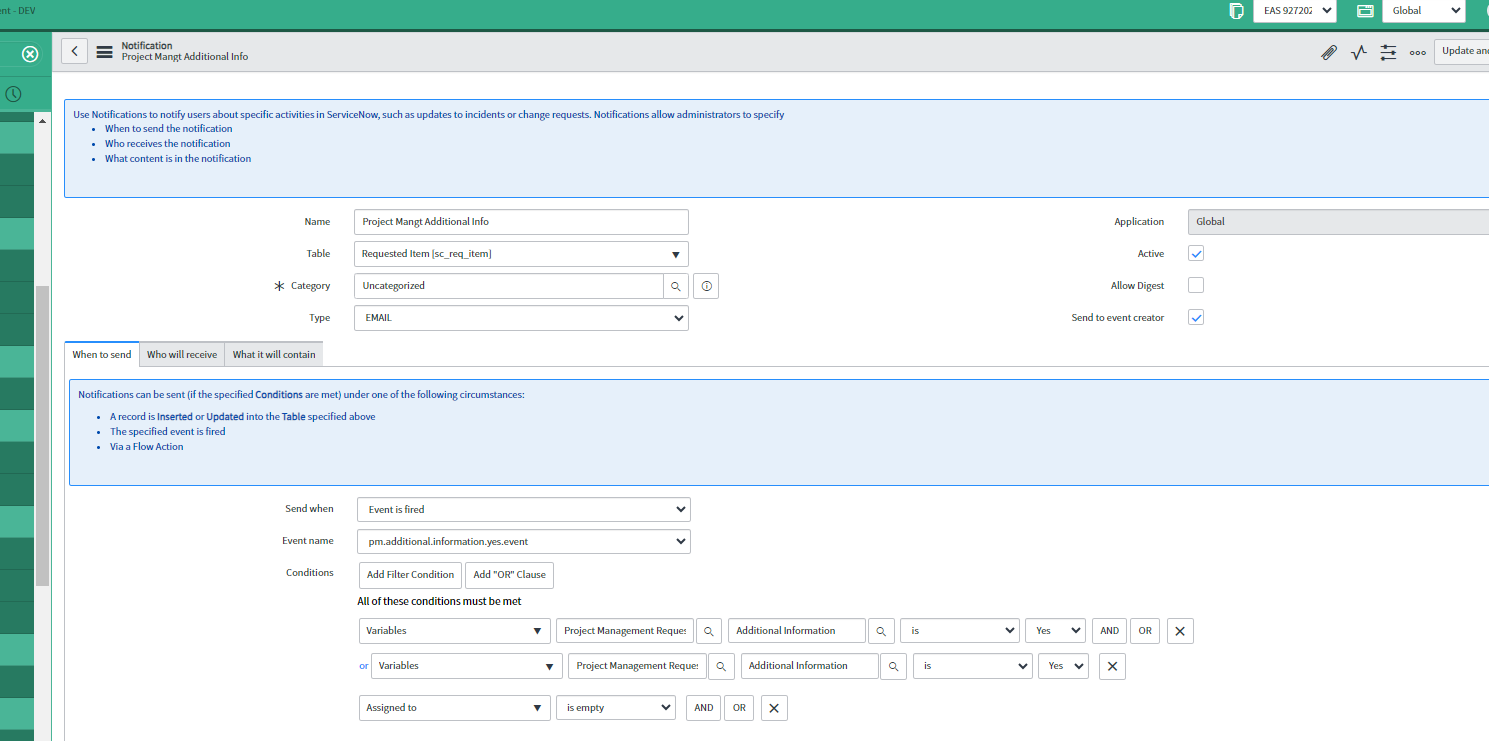
Task: Click the read-only Application field Global
Action: [x=1338, y=222]
